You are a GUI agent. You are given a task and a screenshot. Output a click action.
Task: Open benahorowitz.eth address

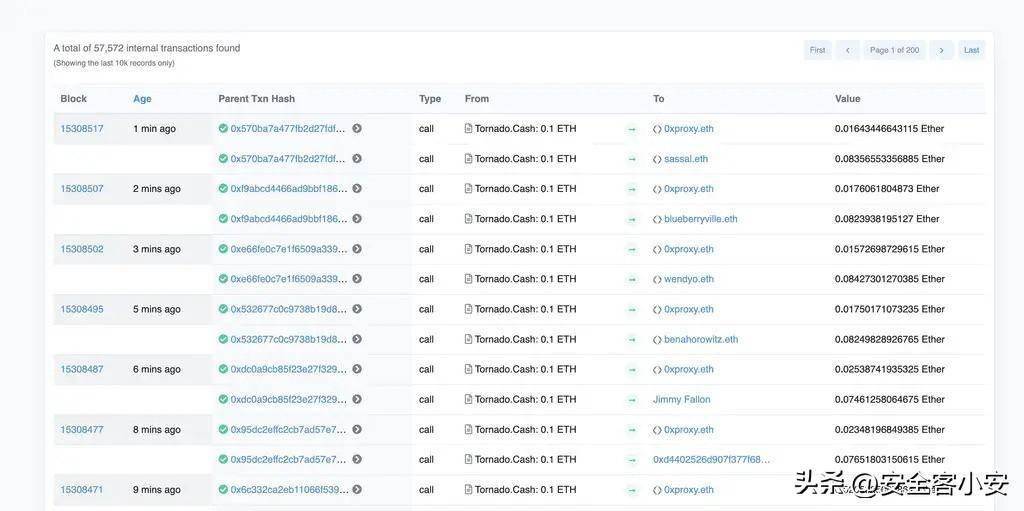700,339
